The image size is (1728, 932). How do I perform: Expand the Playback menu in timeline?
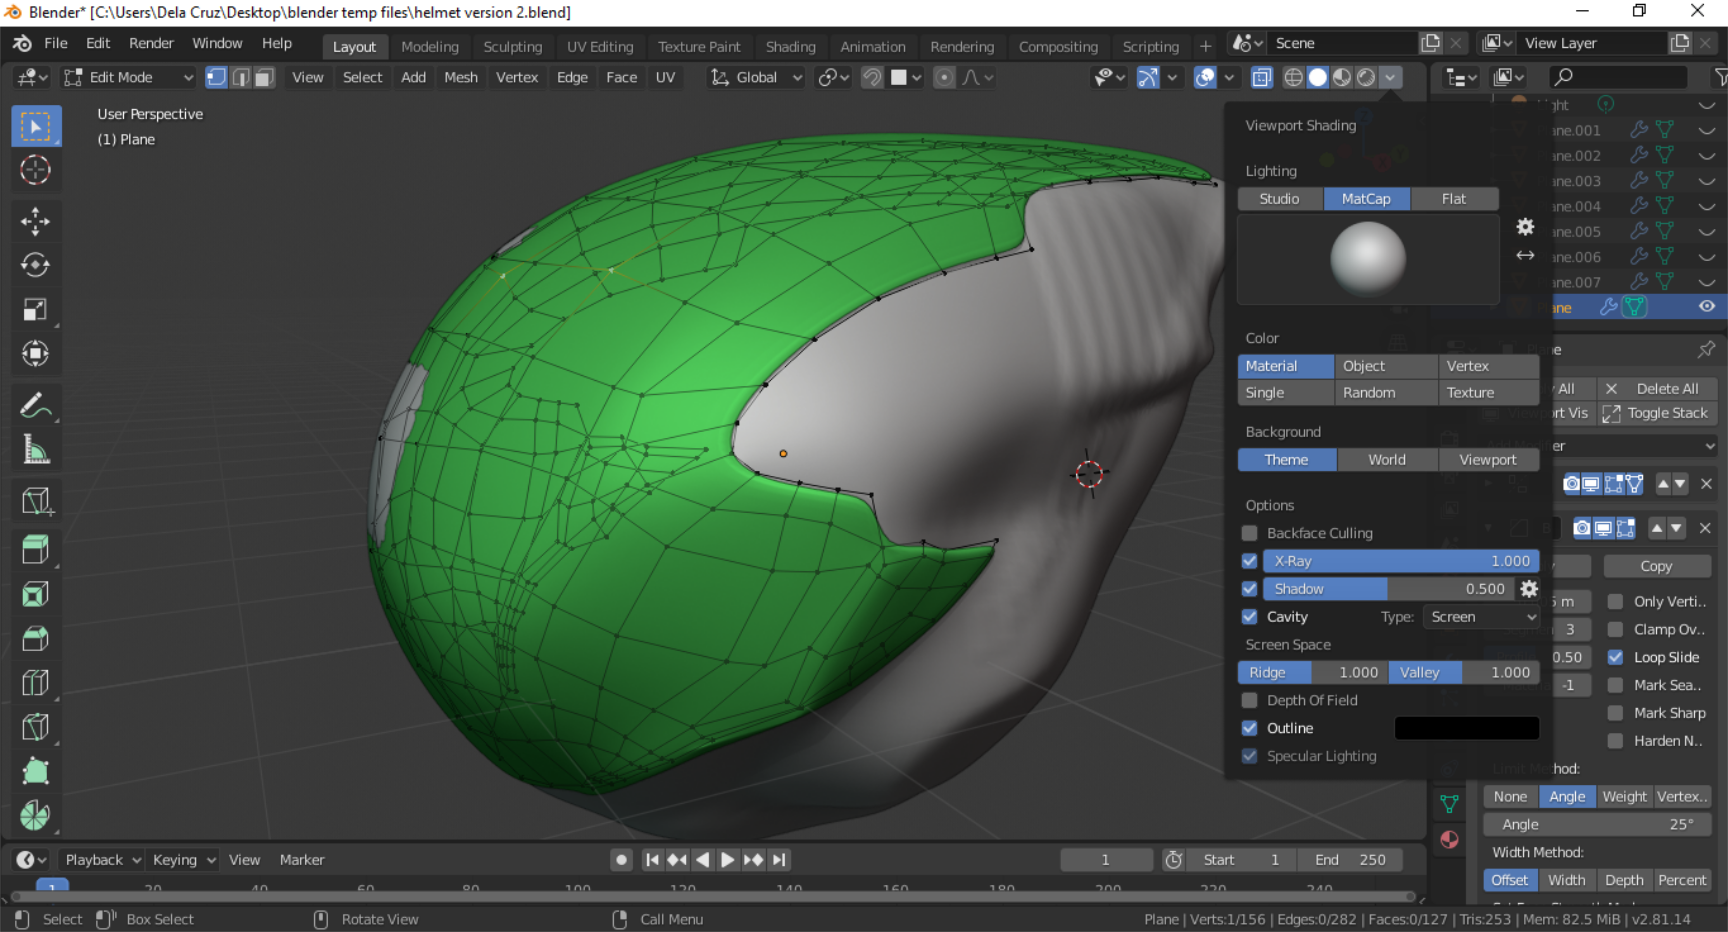coord(103,860)
